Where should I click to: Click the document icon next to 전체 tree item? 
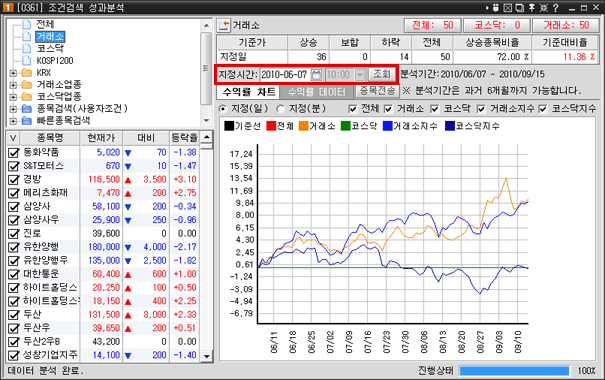point(27,24)
